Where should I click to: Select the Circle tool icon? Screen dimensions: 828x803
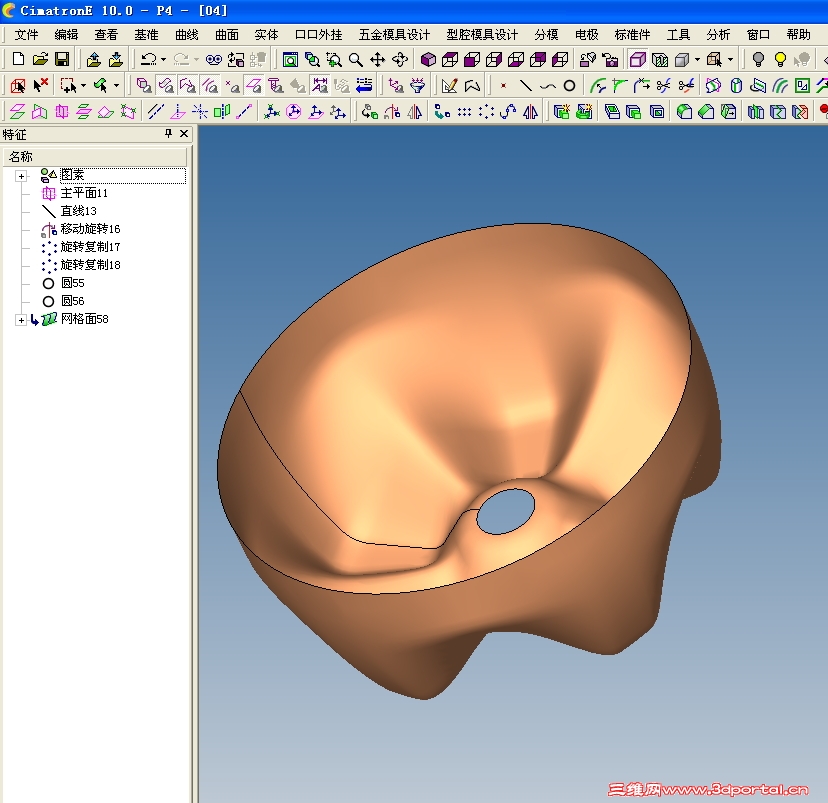[x=569, y=86]
